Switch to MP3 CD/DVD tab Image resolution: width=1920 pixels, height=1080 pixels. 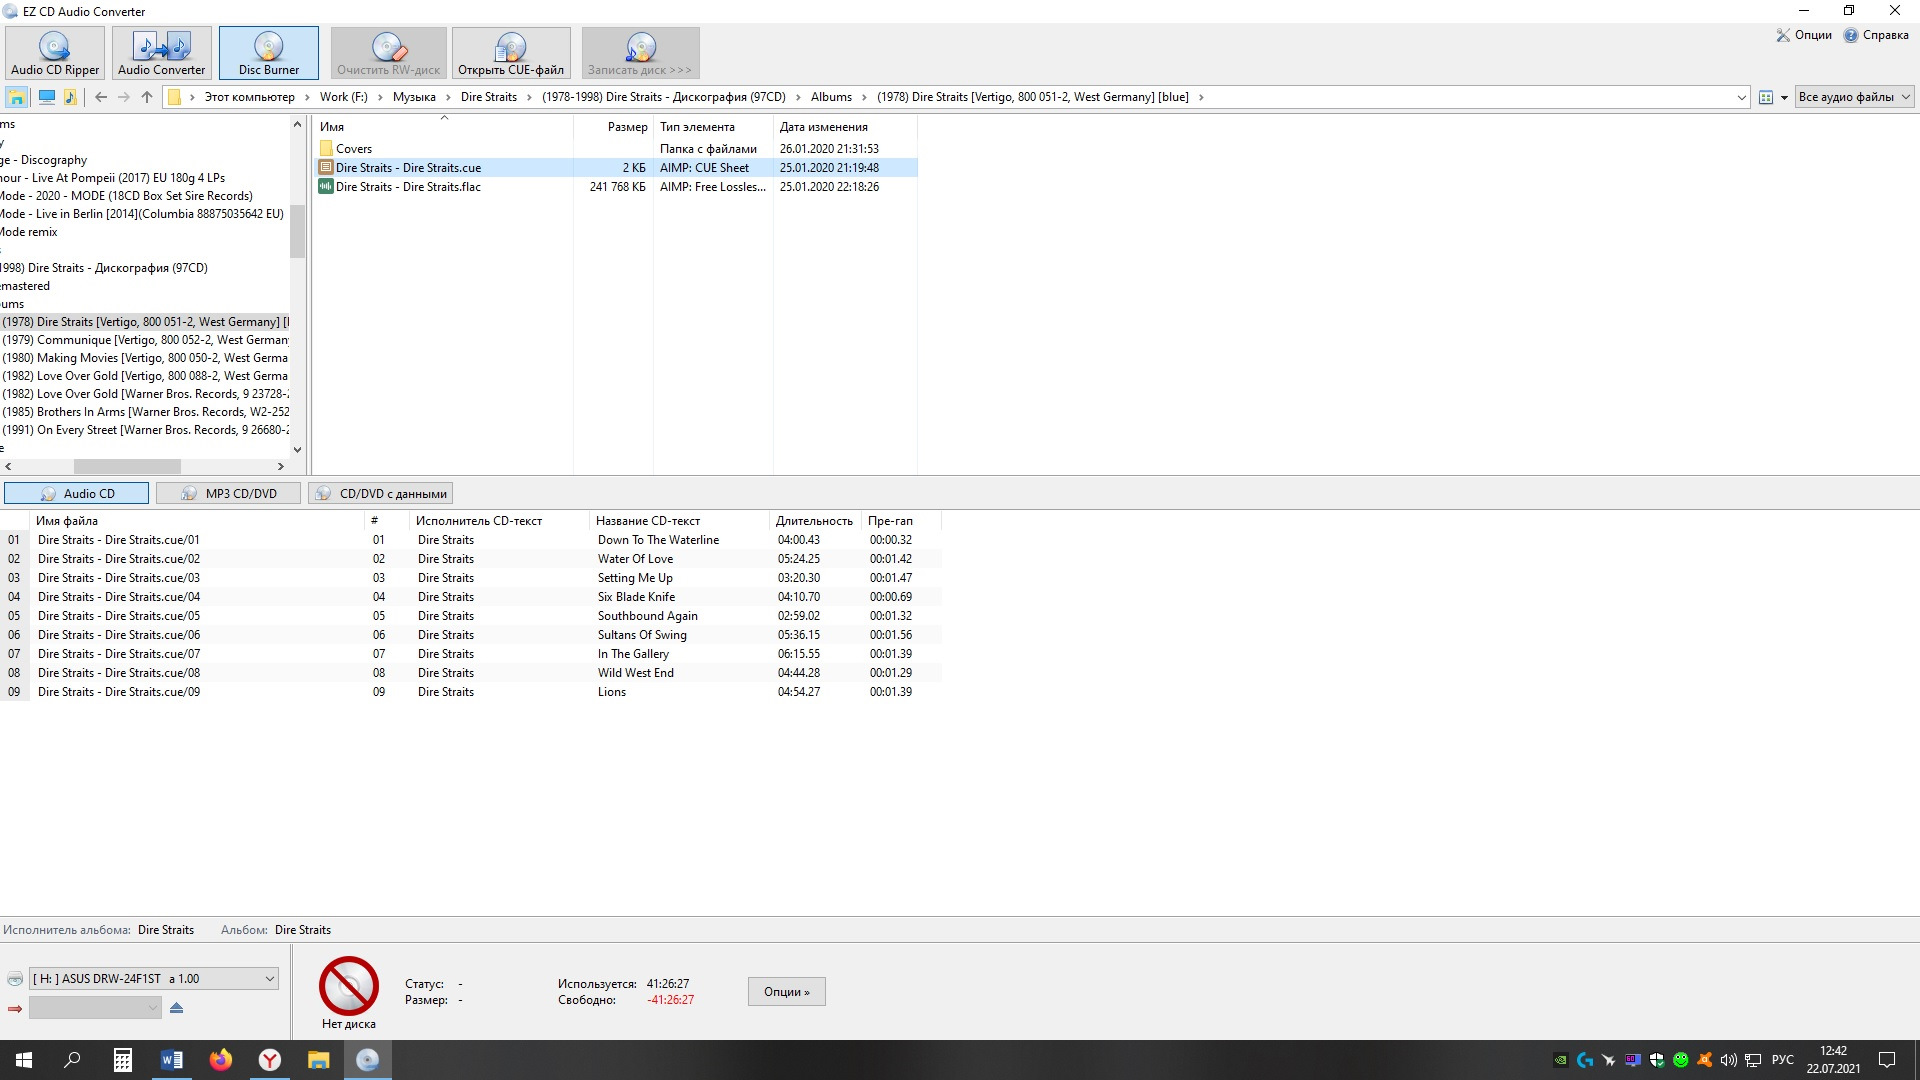228,493
